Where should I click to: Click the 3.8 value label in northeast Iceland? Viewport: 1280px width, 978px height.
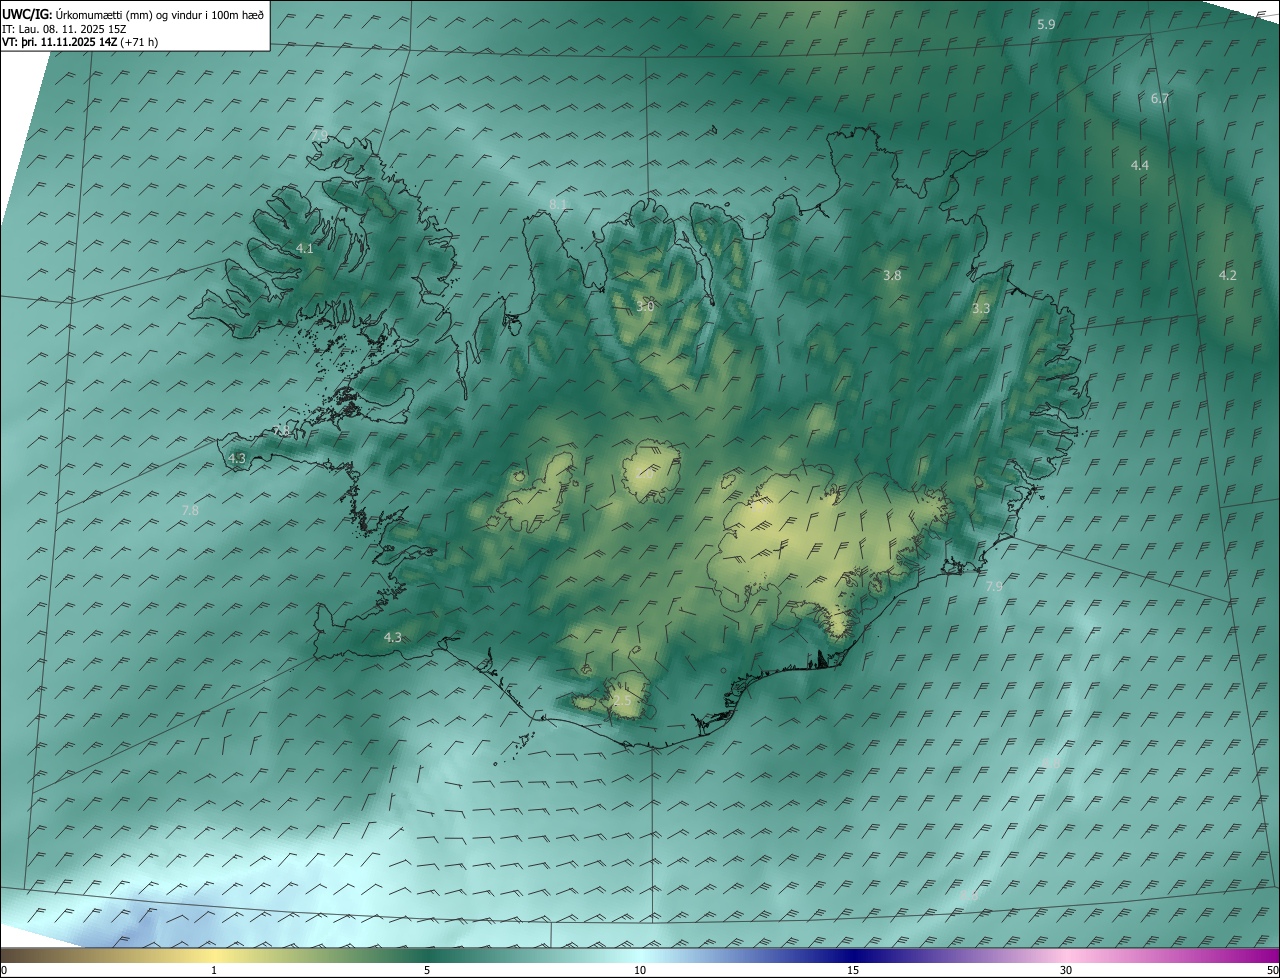point(892,275)
